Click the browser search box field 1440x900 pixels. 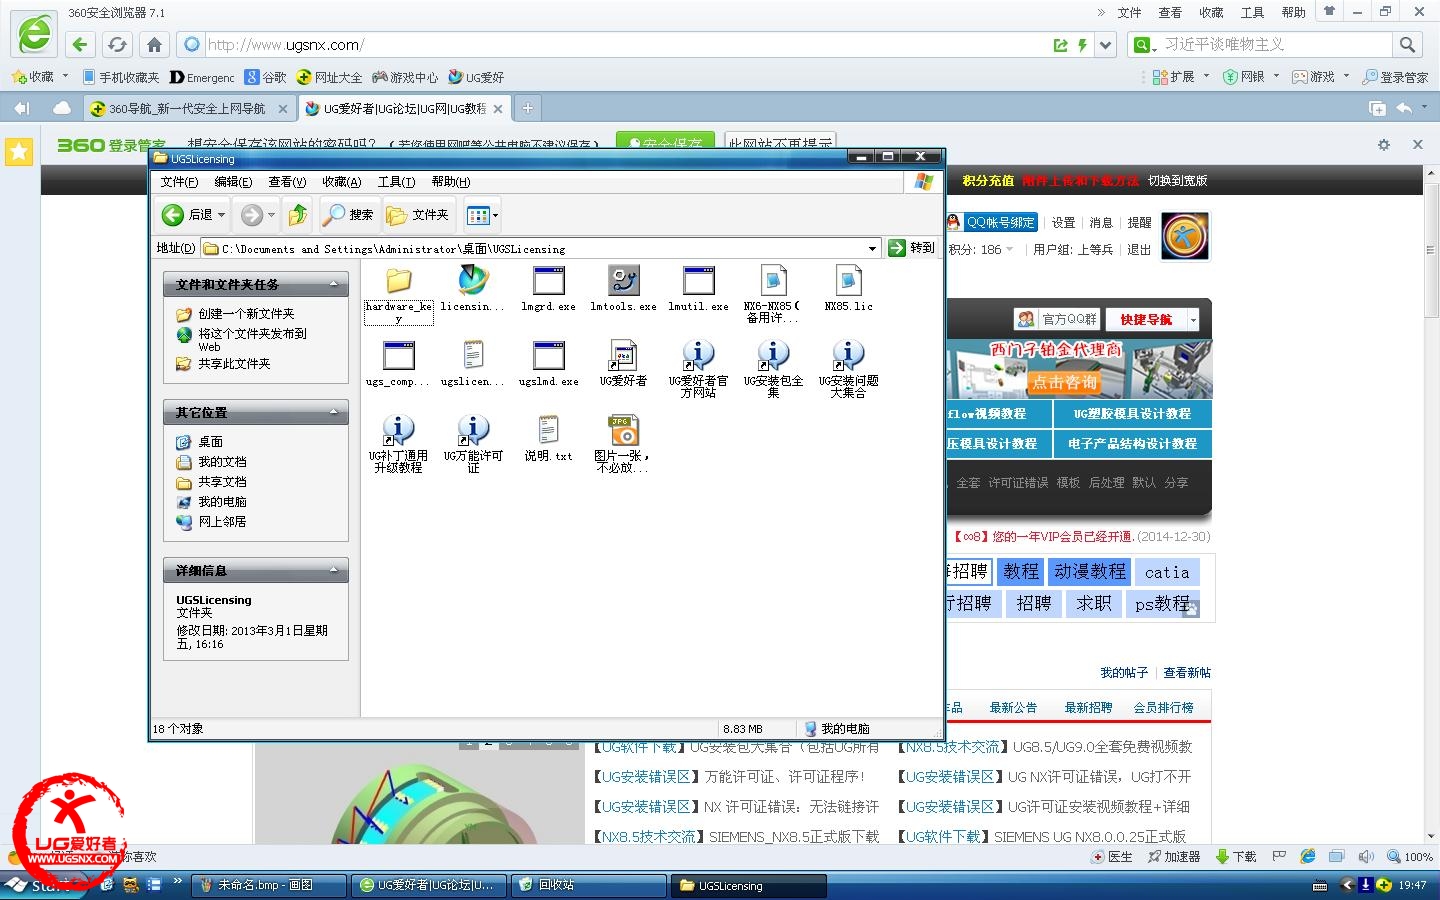tap(1276, 44)
